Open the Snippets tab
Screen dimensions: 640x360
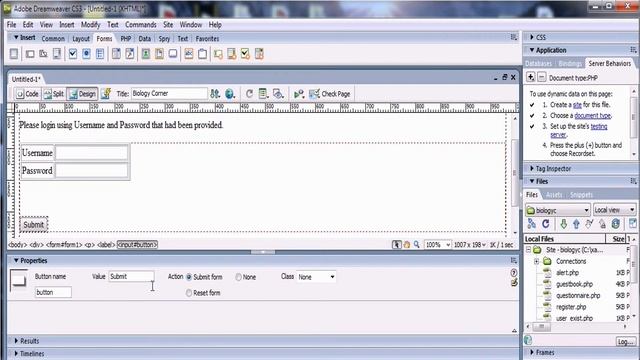tap(581, 195)
